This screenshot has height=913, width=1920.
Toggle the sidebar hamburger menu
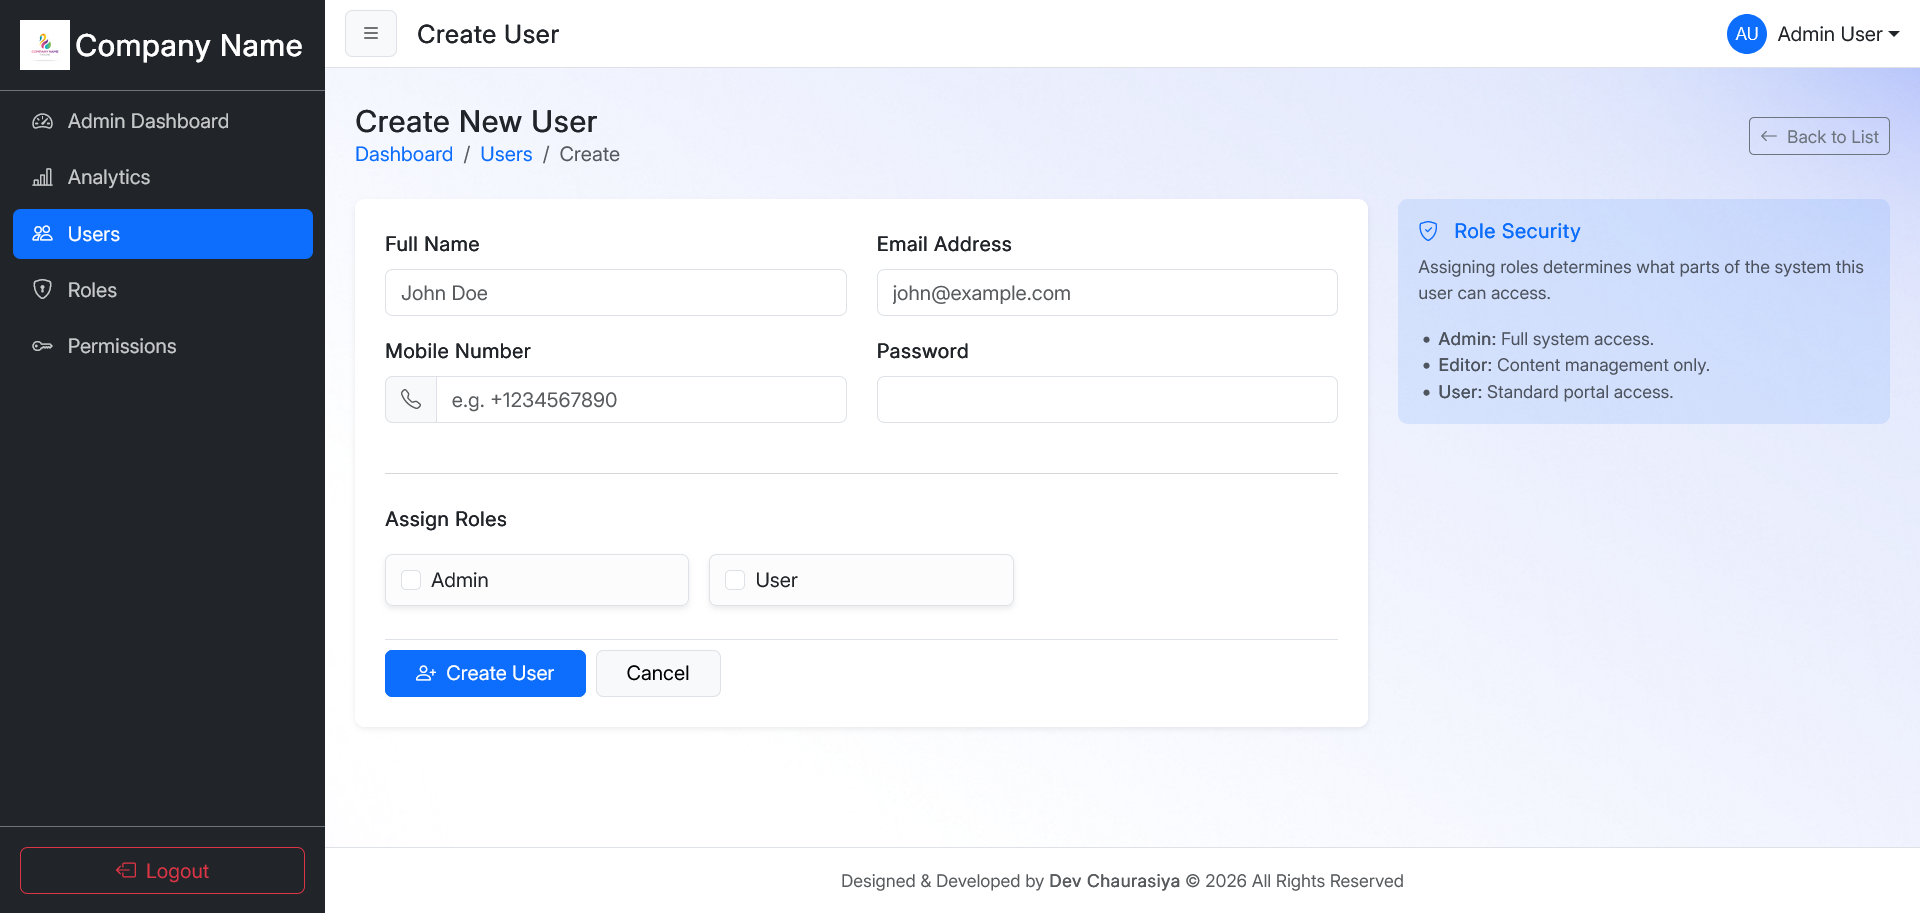371,34
